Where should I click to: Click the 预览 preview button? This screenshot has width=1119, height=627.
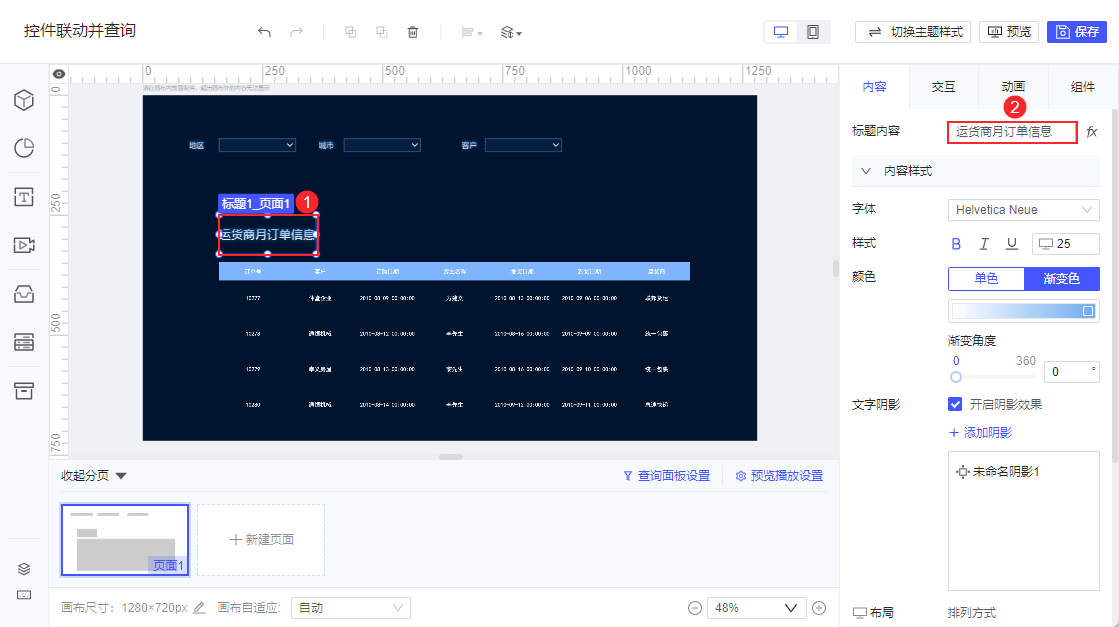[x=1009, y=32]
